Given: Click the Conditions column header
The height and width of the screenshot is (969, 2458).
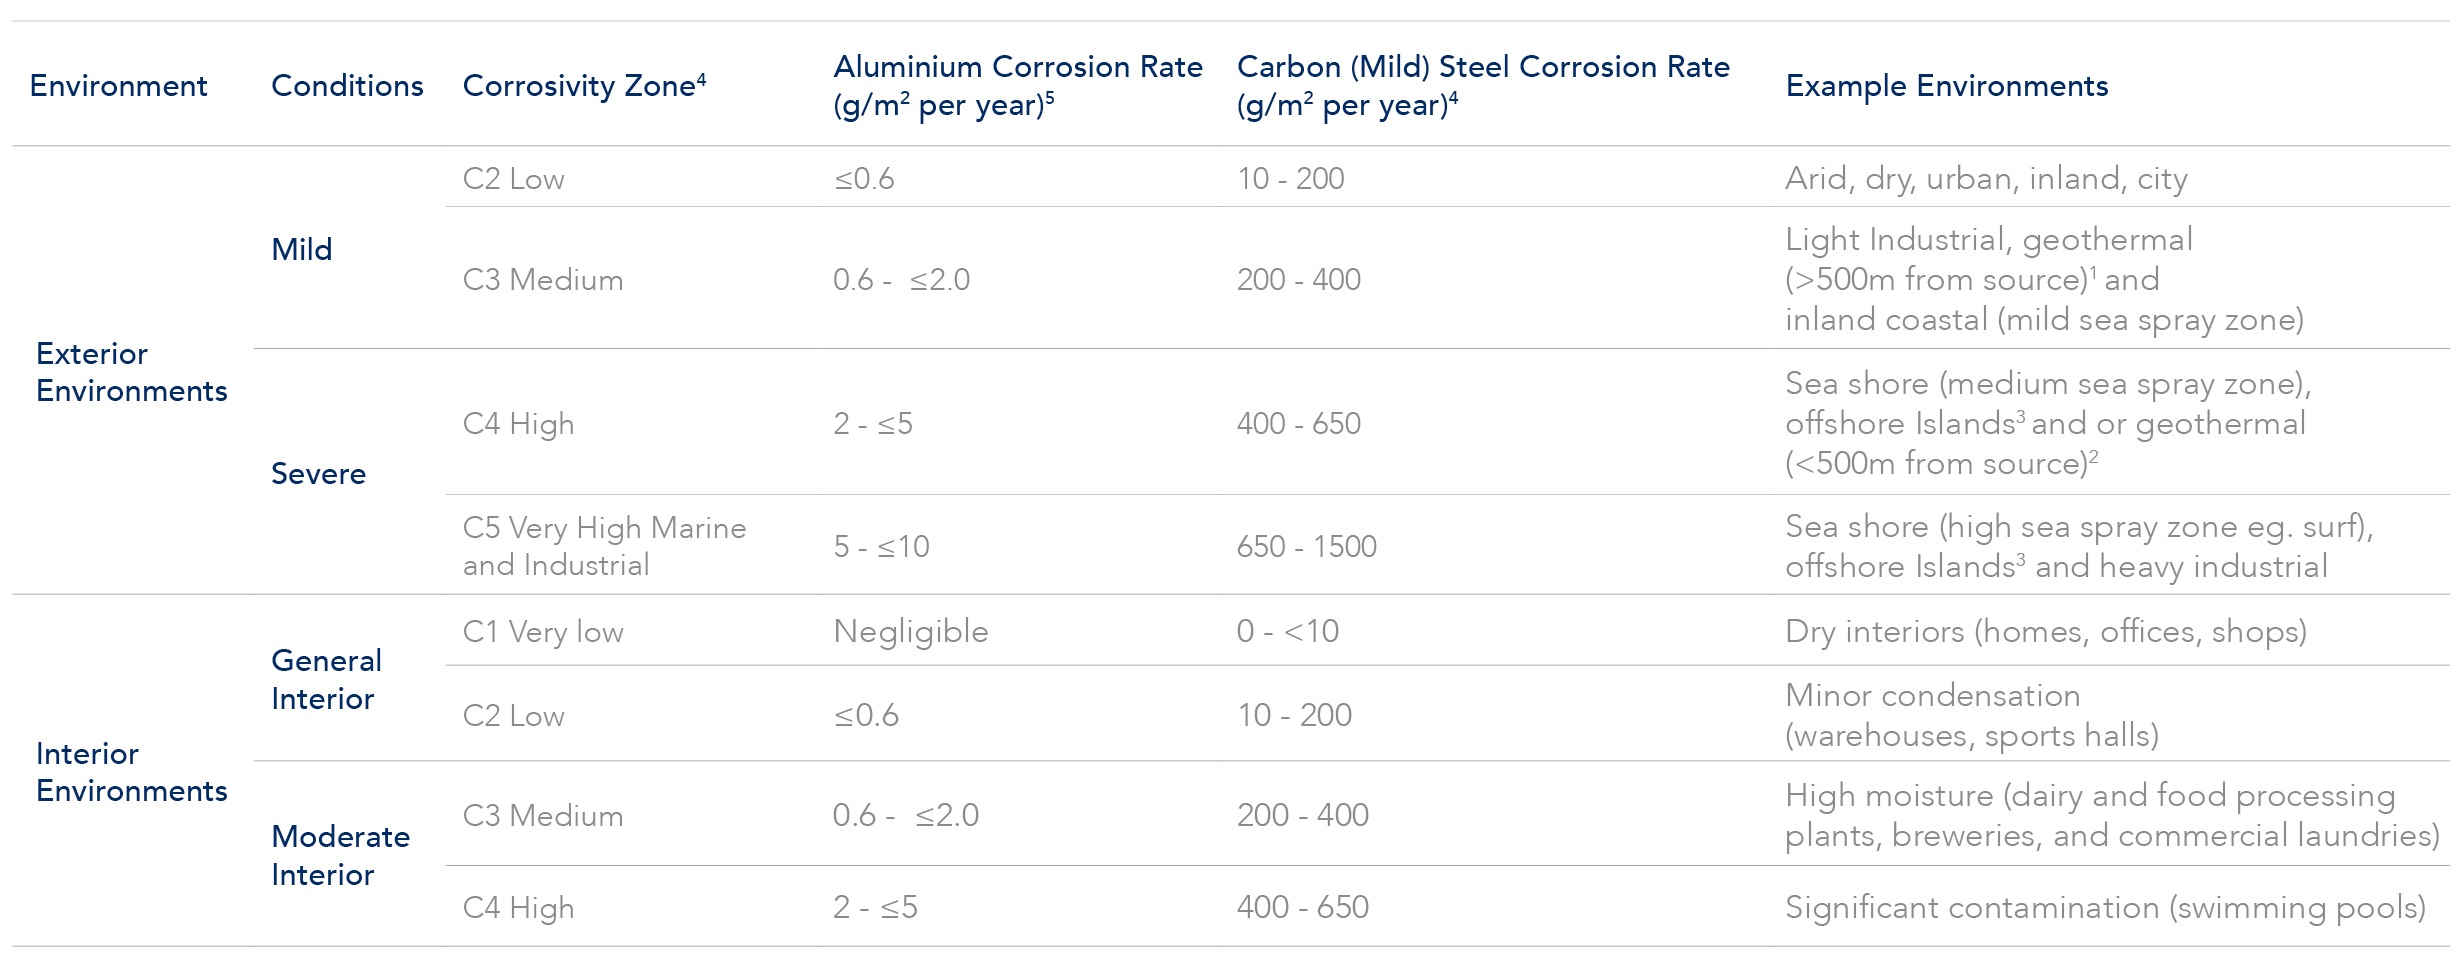Looking at the screenshot, I should pos(347,86).
